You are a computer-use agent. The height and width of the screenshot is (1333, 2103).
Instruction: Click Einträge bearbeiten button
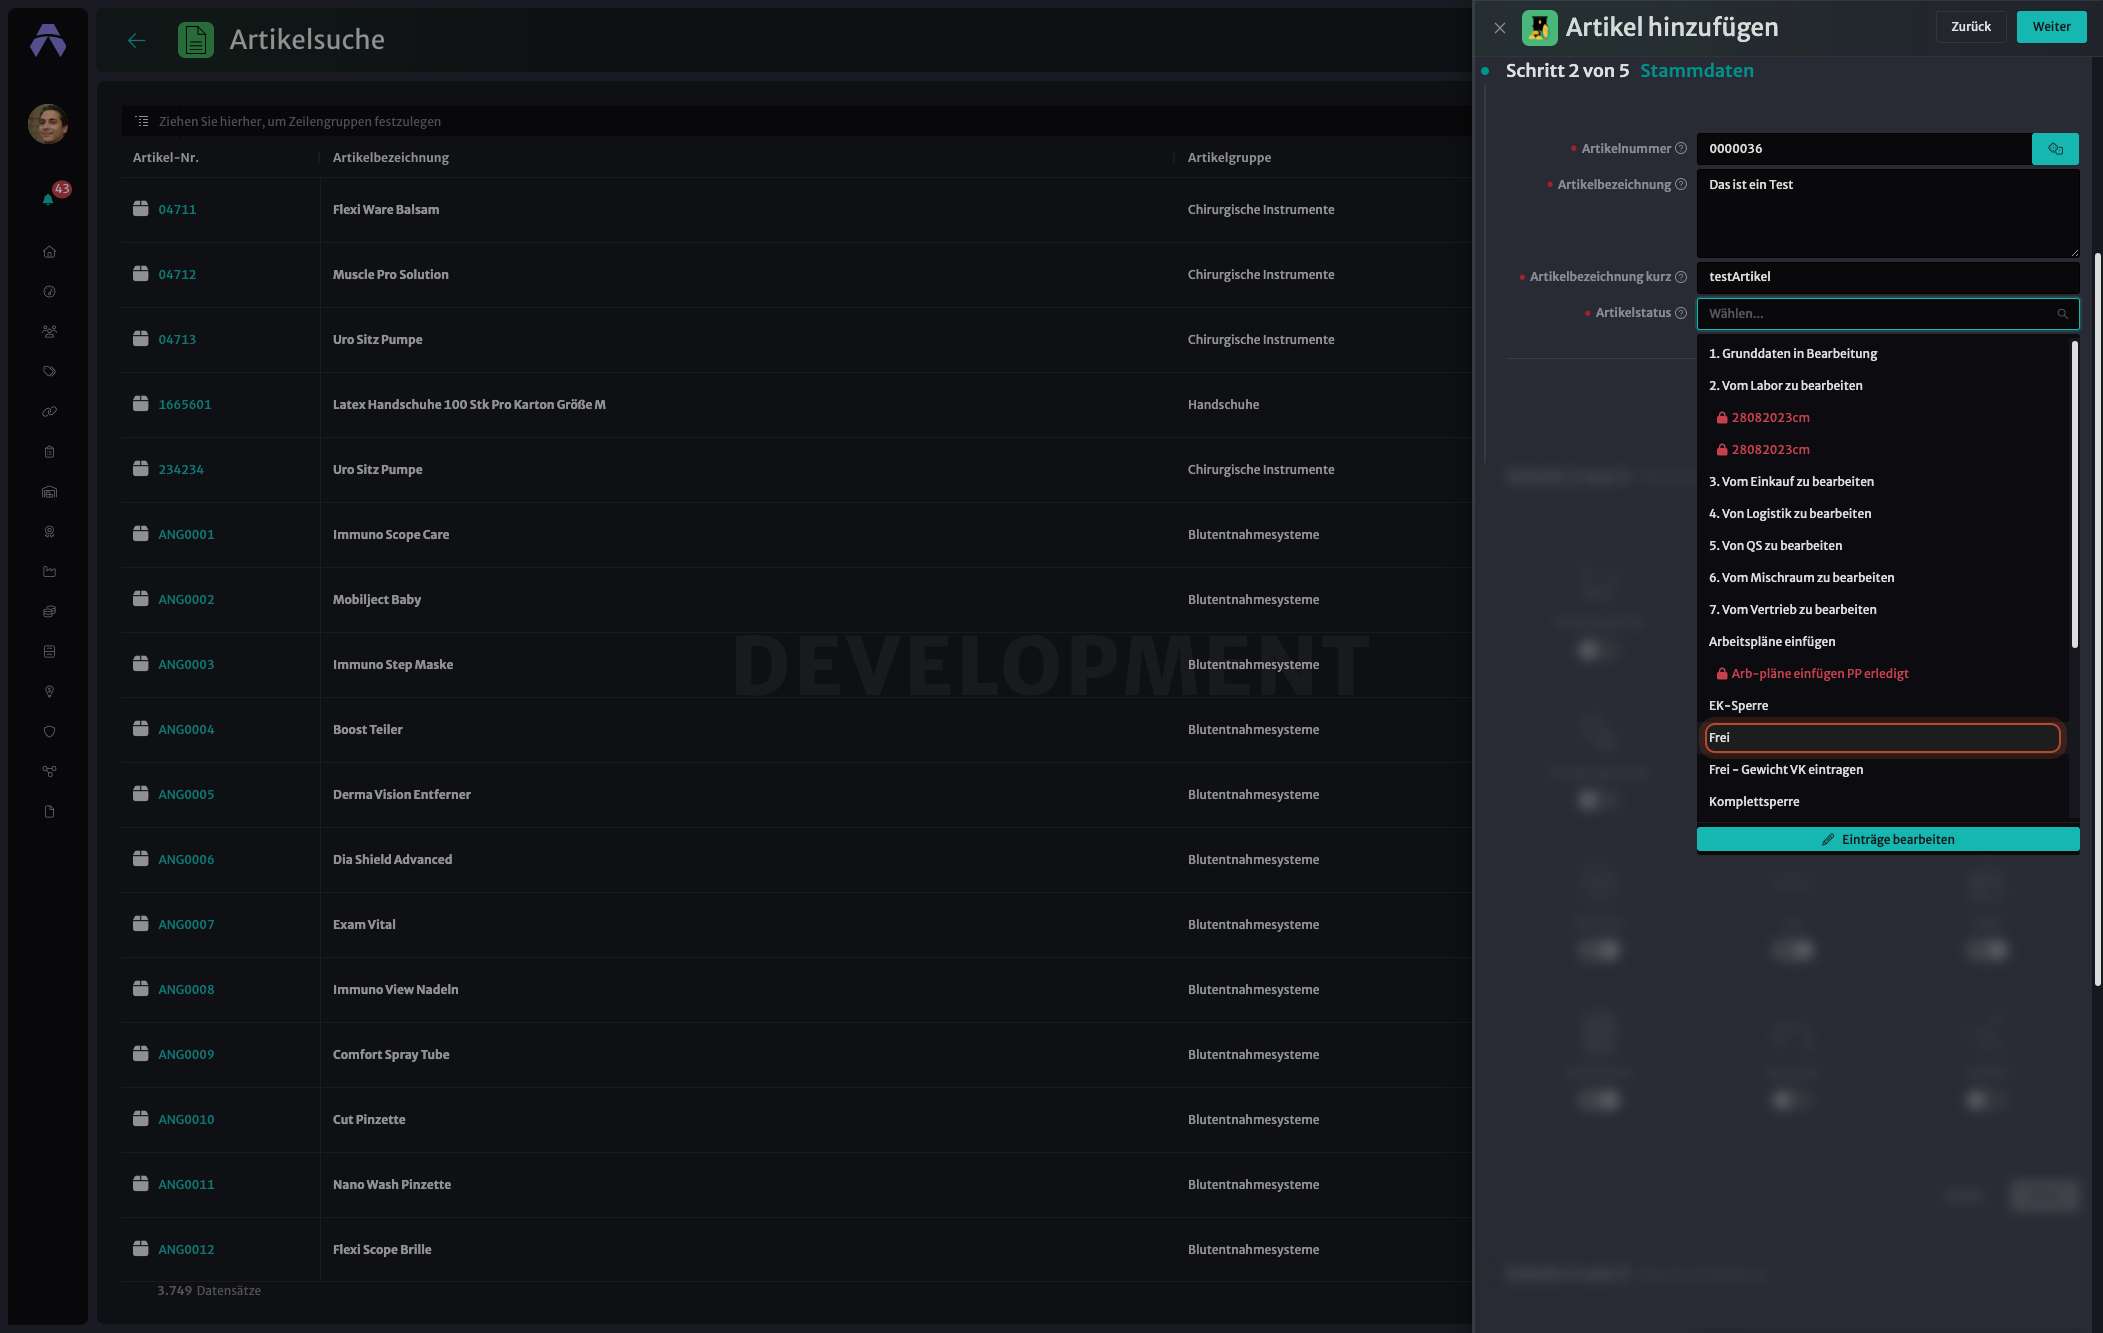(1888, 840)
